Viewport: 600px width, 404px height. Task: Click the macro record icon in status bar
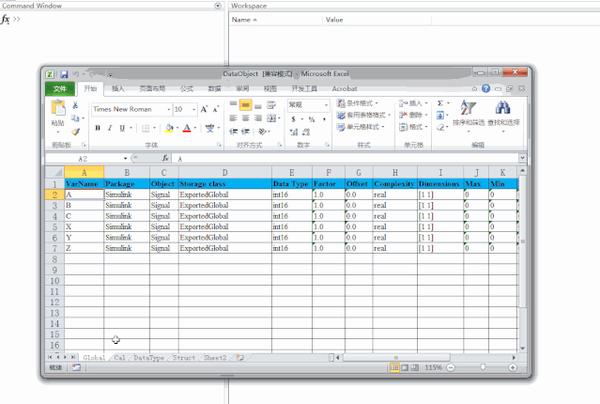click(x=76, y=368)
